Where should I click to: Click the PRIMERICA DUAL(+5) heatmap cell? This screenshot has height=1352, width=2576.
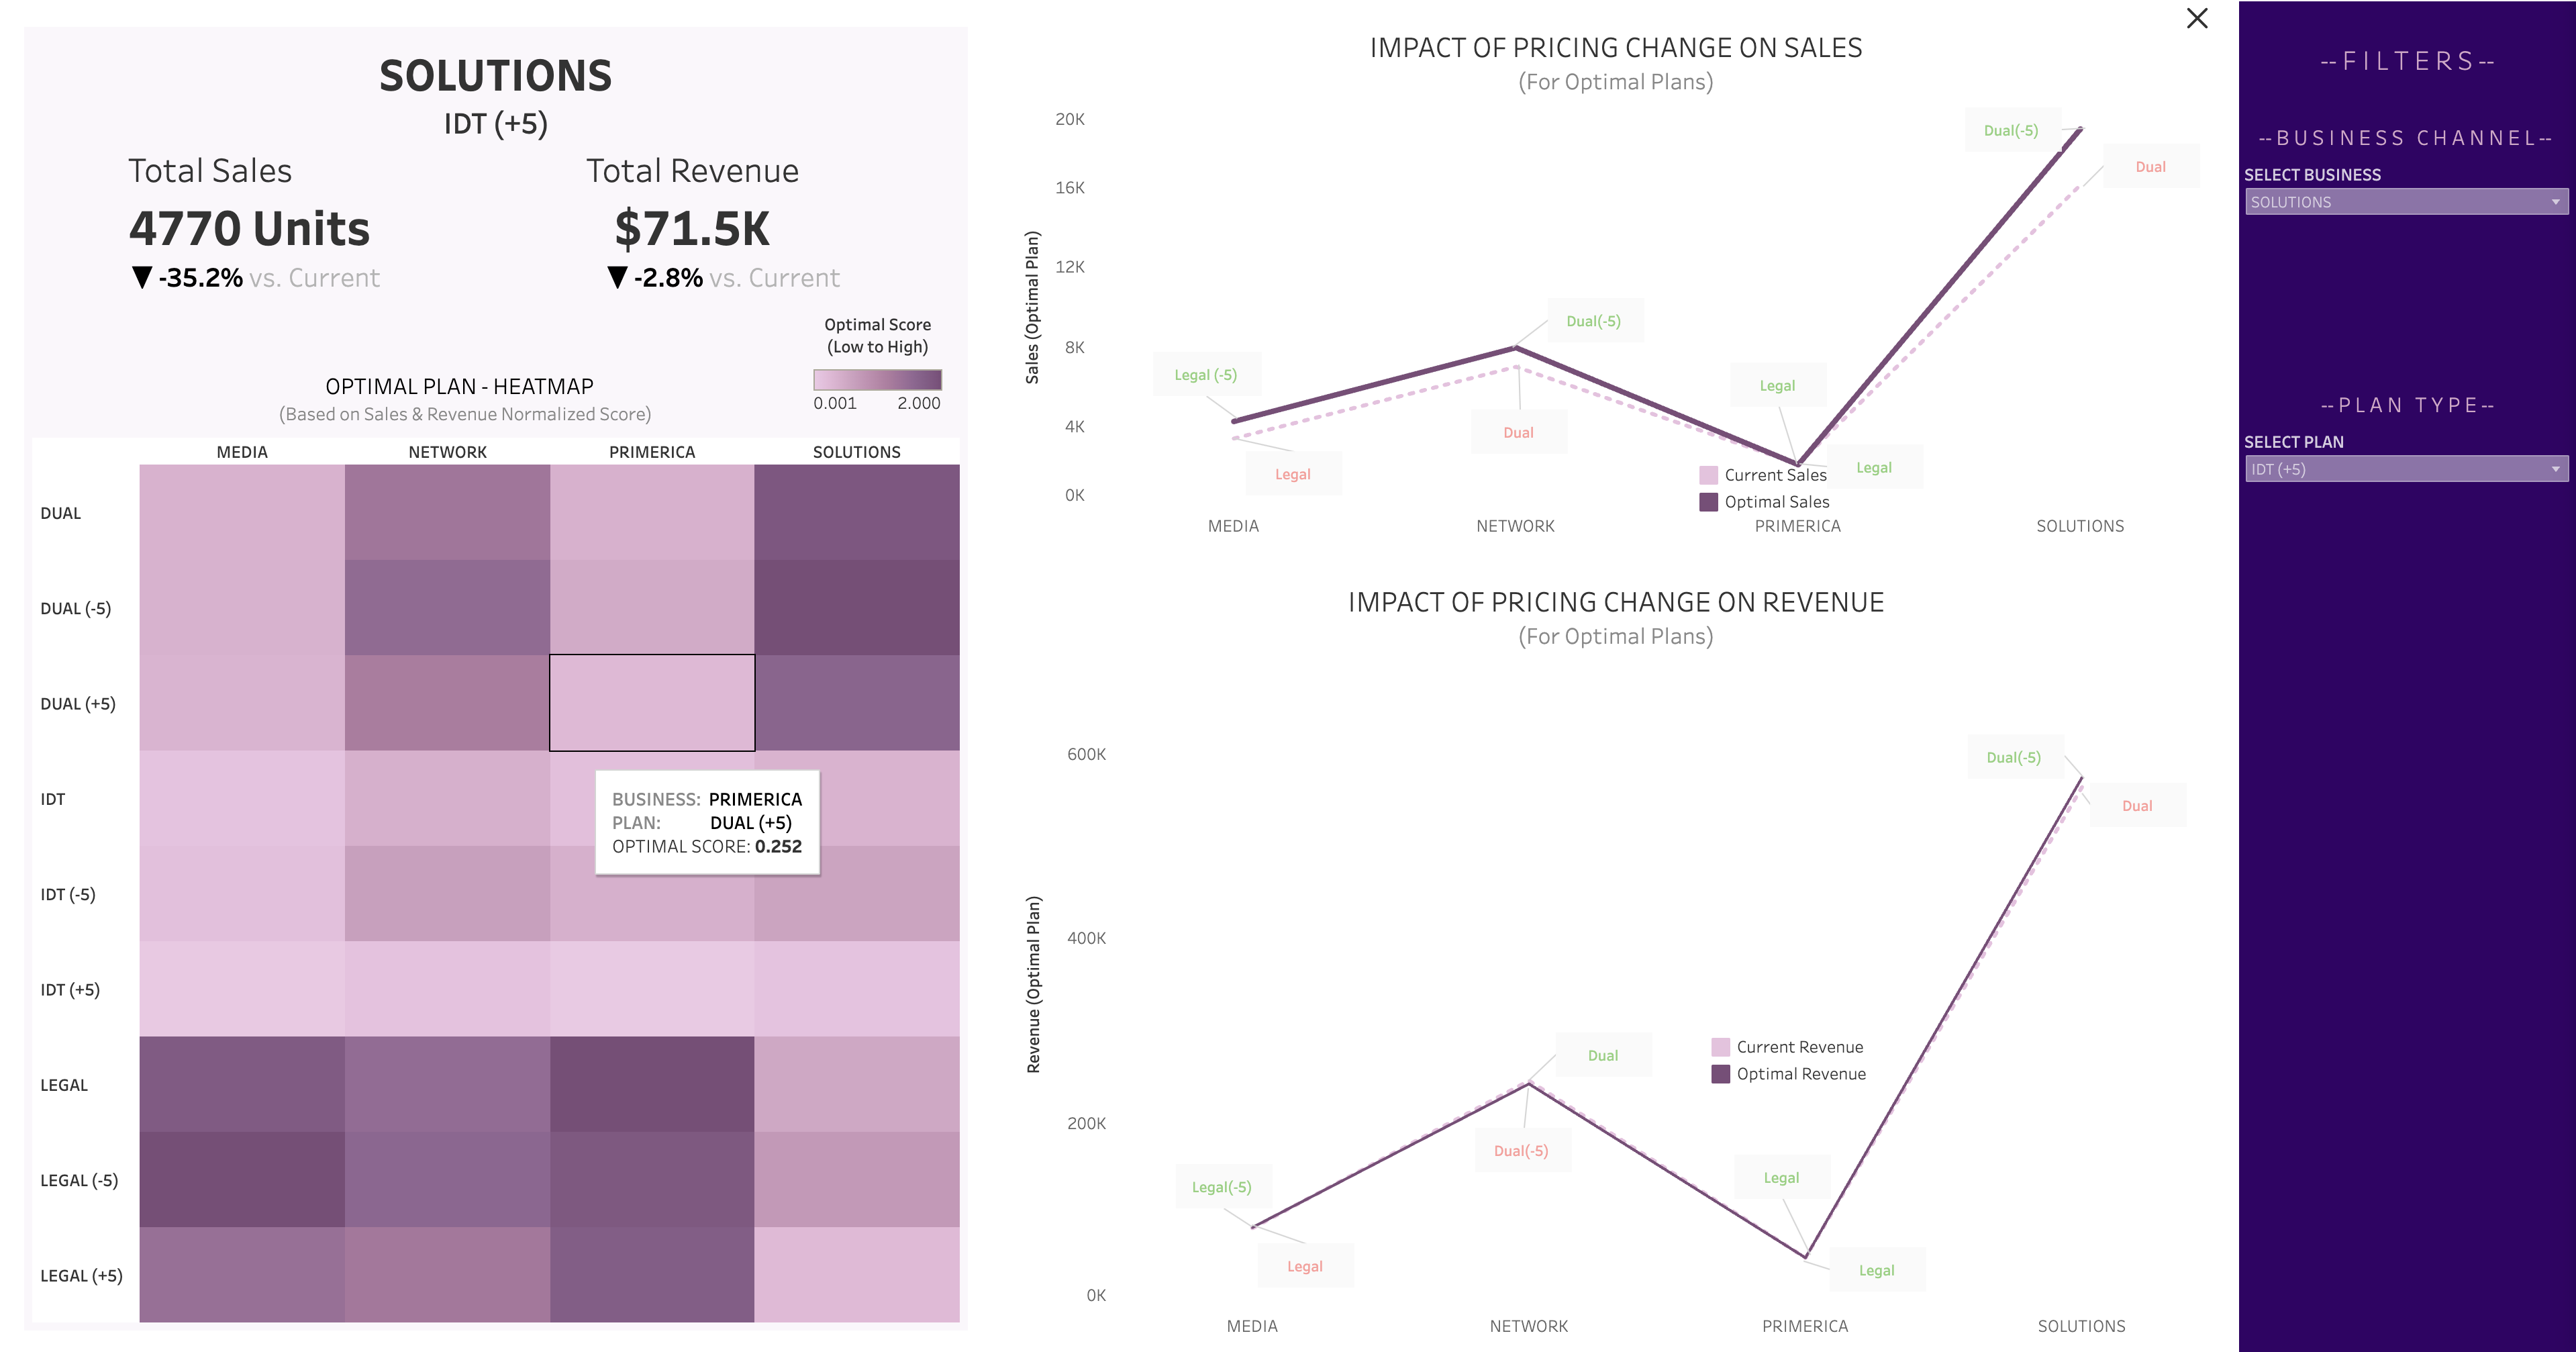click(x=651, y=702)
